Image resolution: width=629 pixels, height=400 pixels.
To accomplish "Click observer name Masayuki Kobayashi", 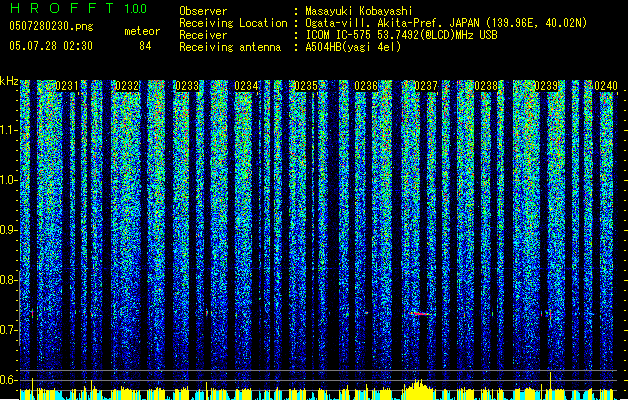I will pyautogui.click(x=359, y=11).
